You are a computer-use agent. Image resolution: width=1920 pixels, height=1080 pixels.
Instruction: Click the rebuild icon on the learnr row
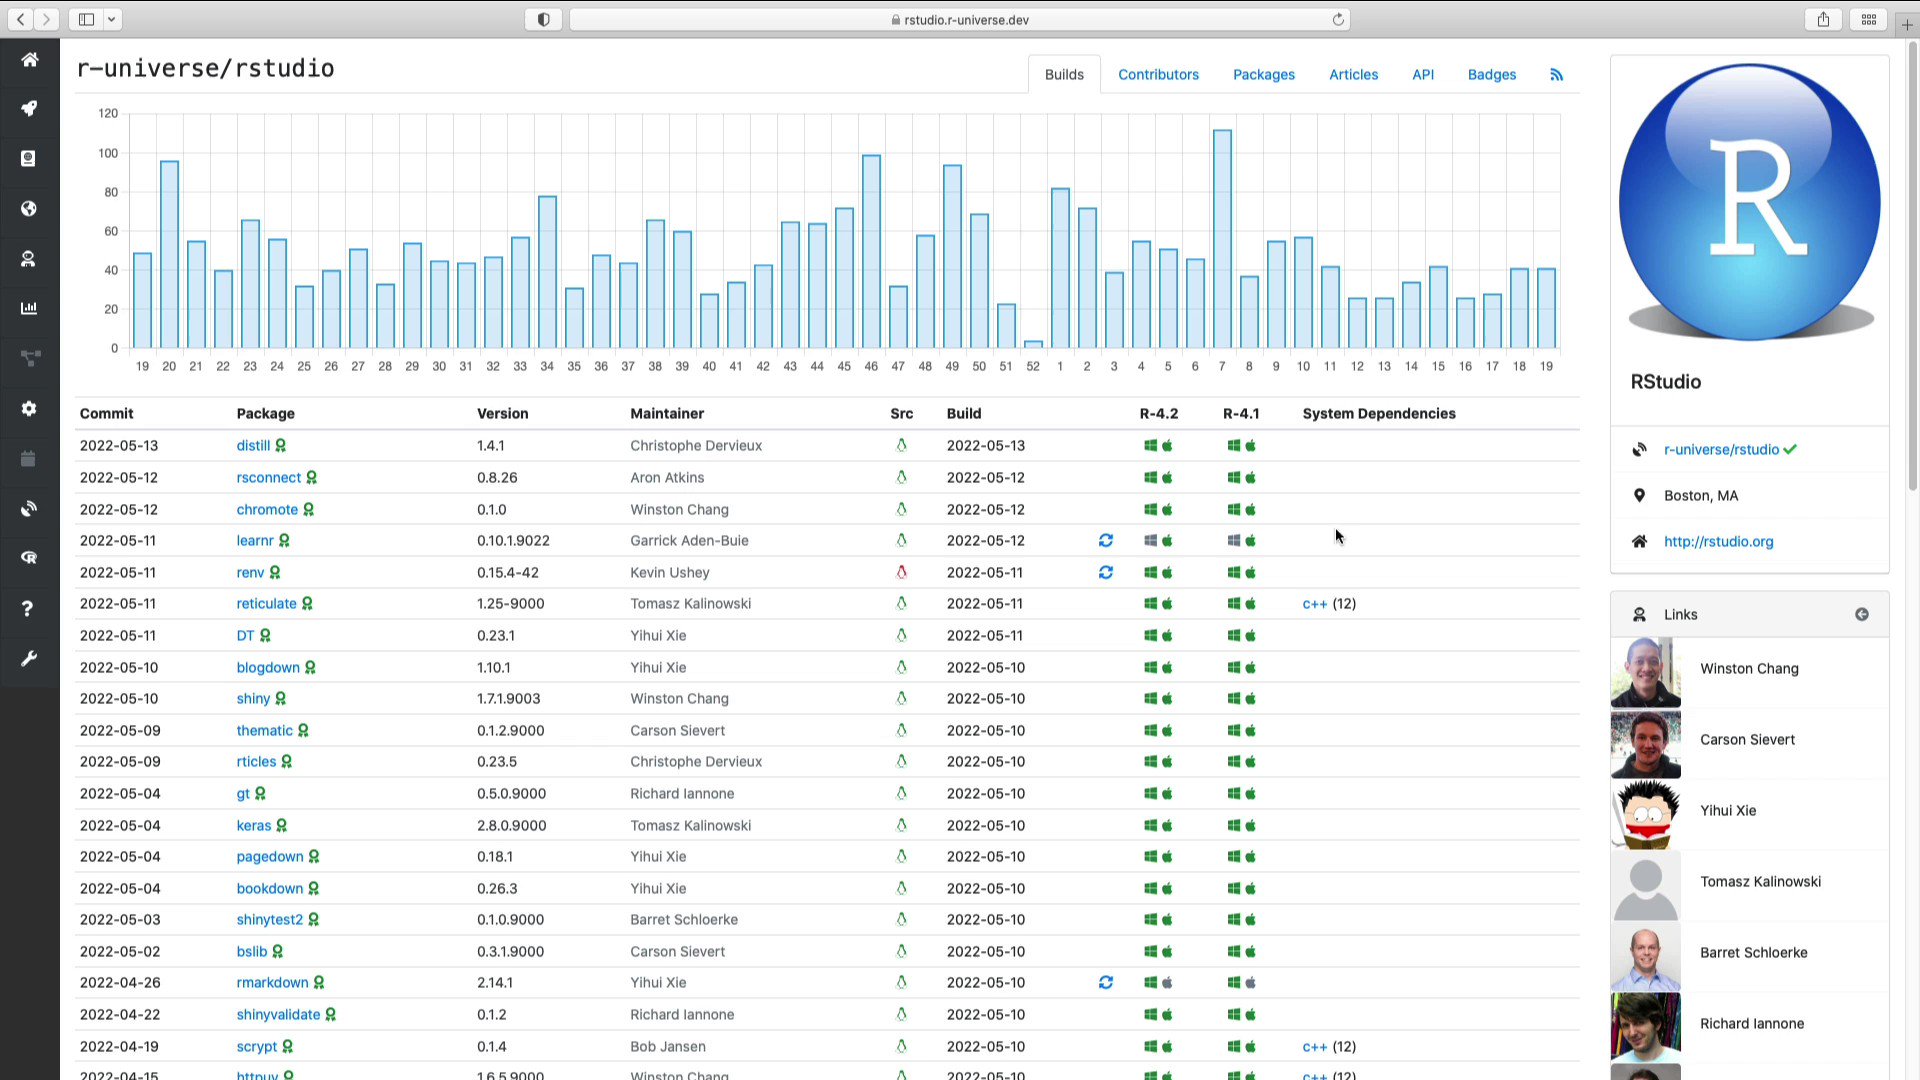pyautogui.click(x=1105, y=540)
